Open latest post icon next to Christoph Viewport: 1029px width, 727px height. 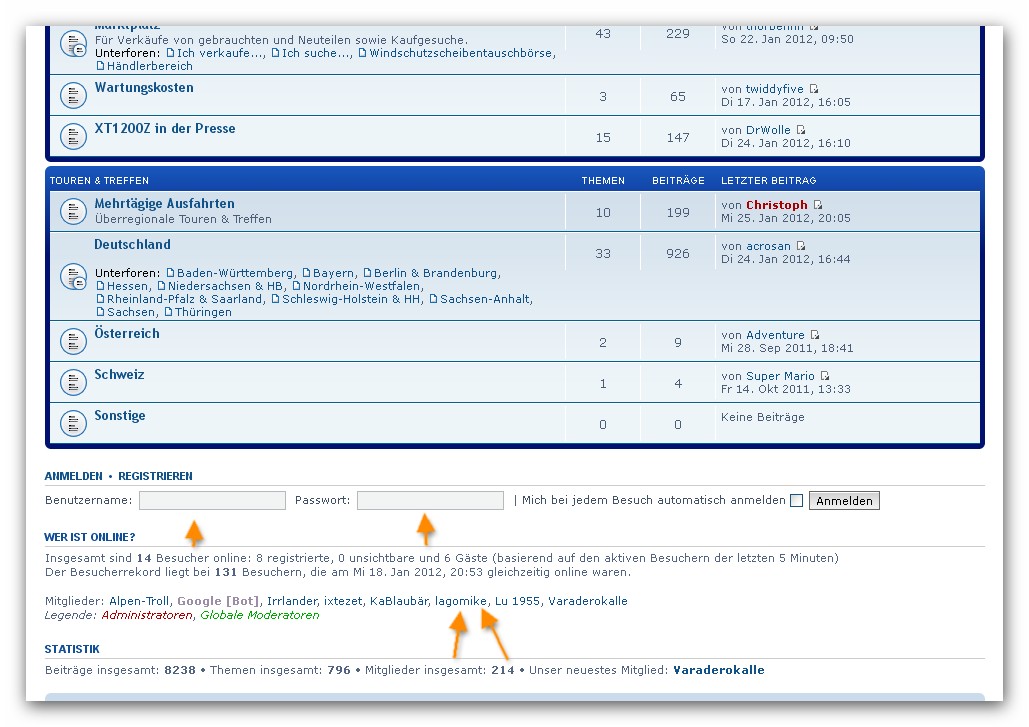pos(817,205)
